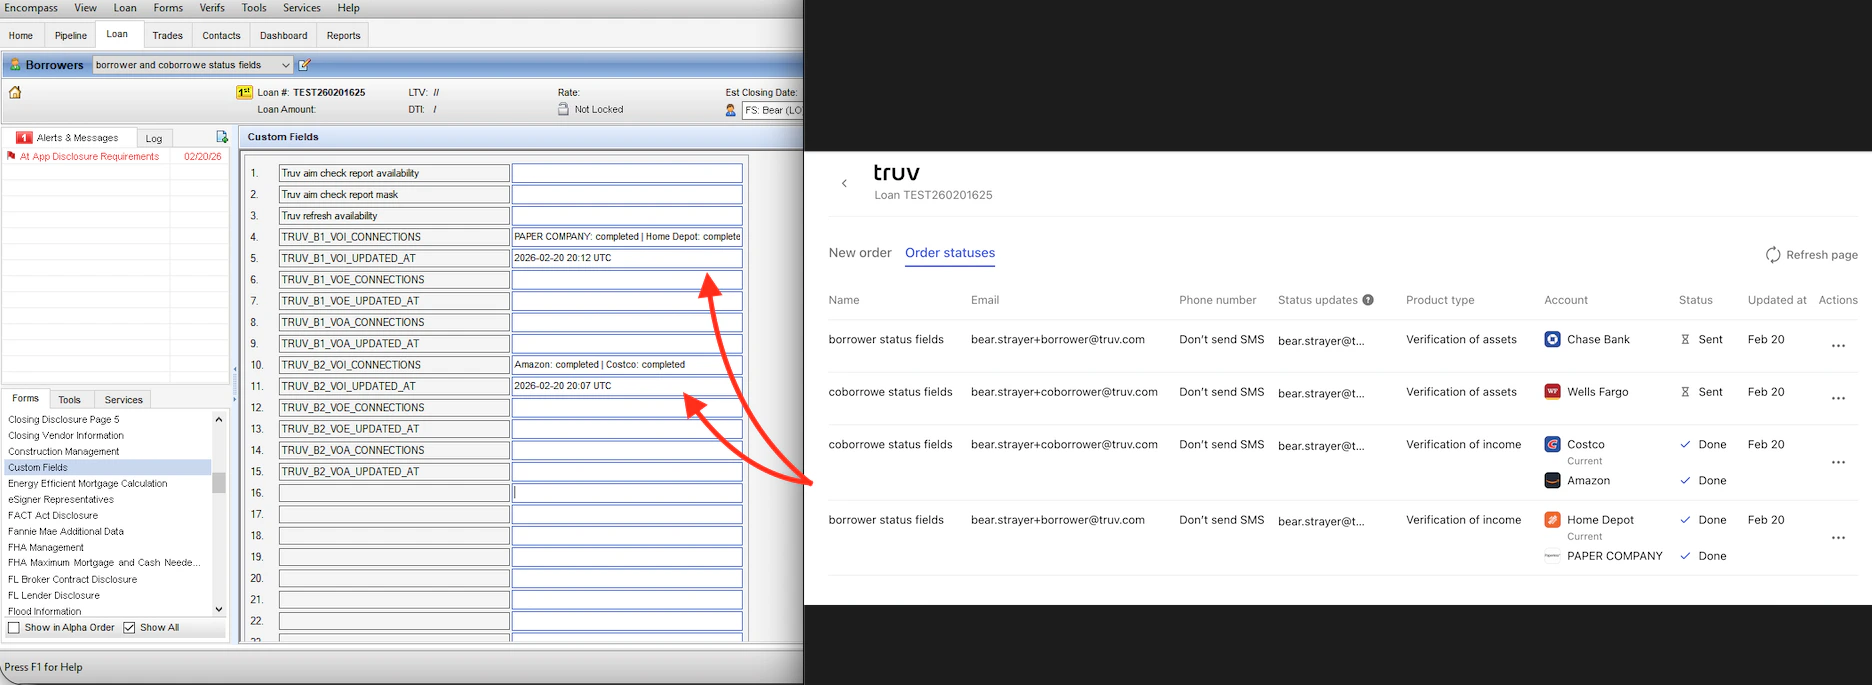Open the View menu

(x=86, y=8)
